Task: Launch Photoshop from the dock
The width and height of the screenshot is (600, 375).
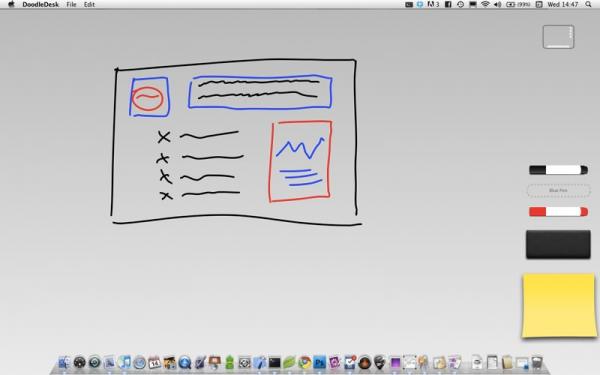Action: coord(319,362)
